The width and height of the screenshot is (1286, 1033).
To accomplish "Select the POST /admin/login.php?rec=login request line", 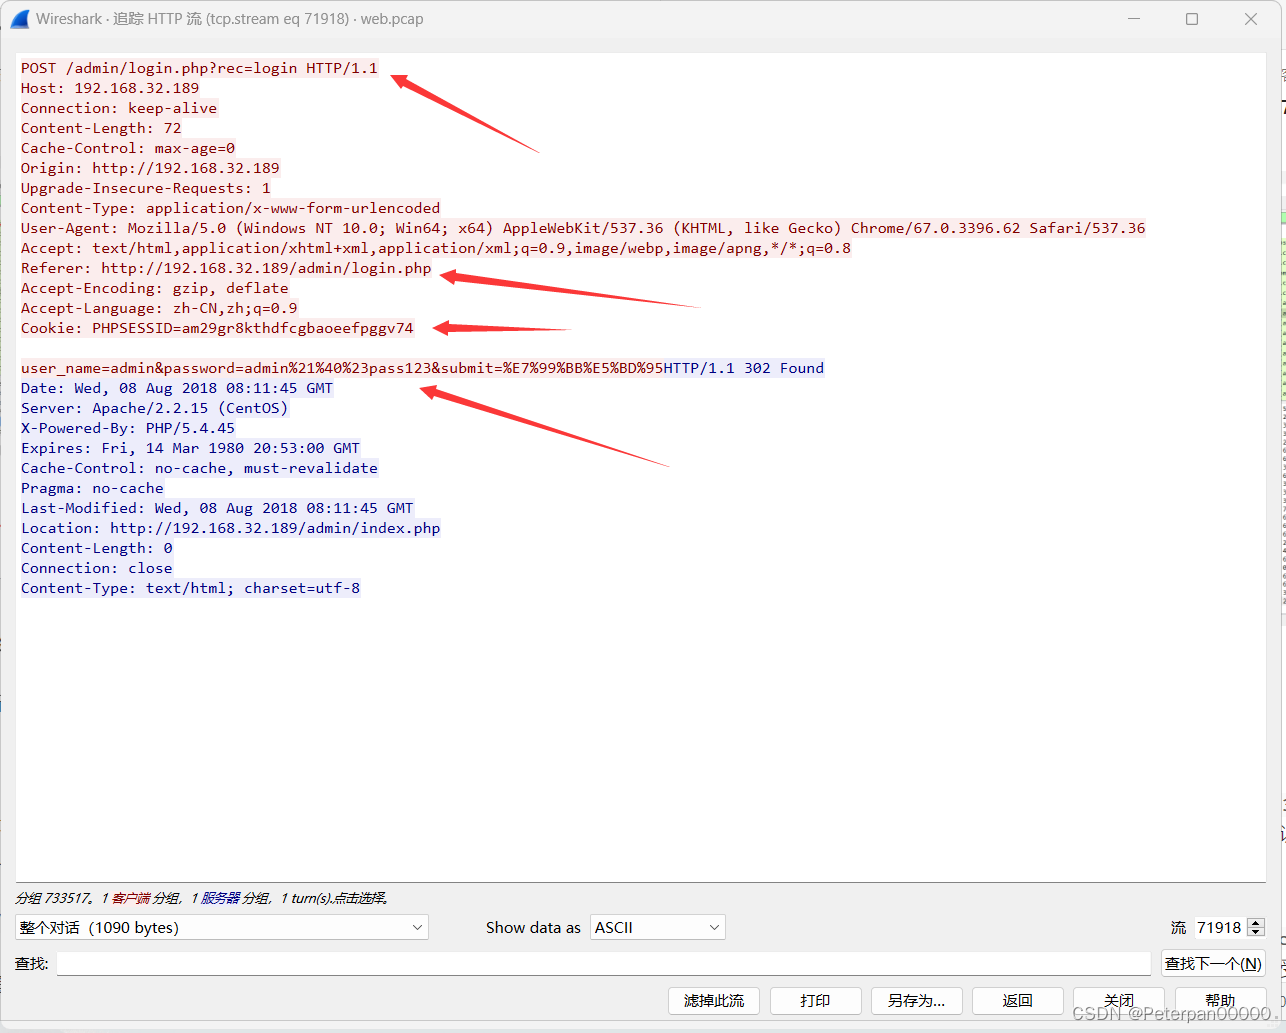I will click(199, 68).
